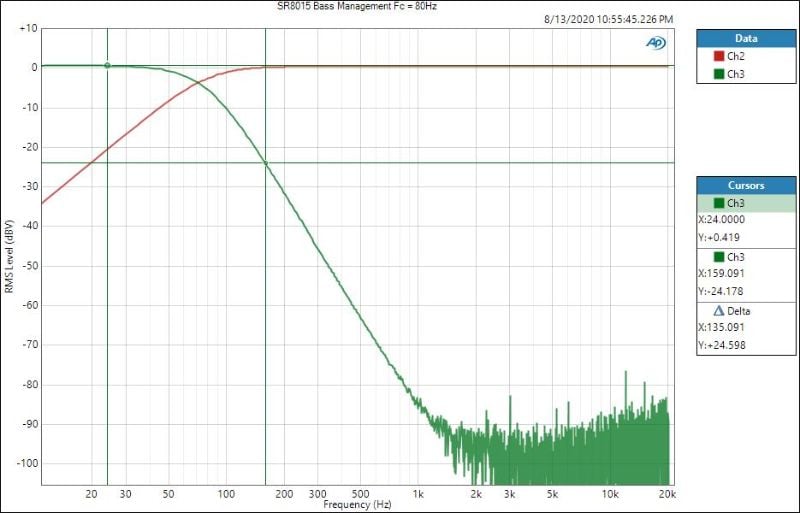
Task: Select the cursor marker at 159 Hz crossing
Action: 265,163
